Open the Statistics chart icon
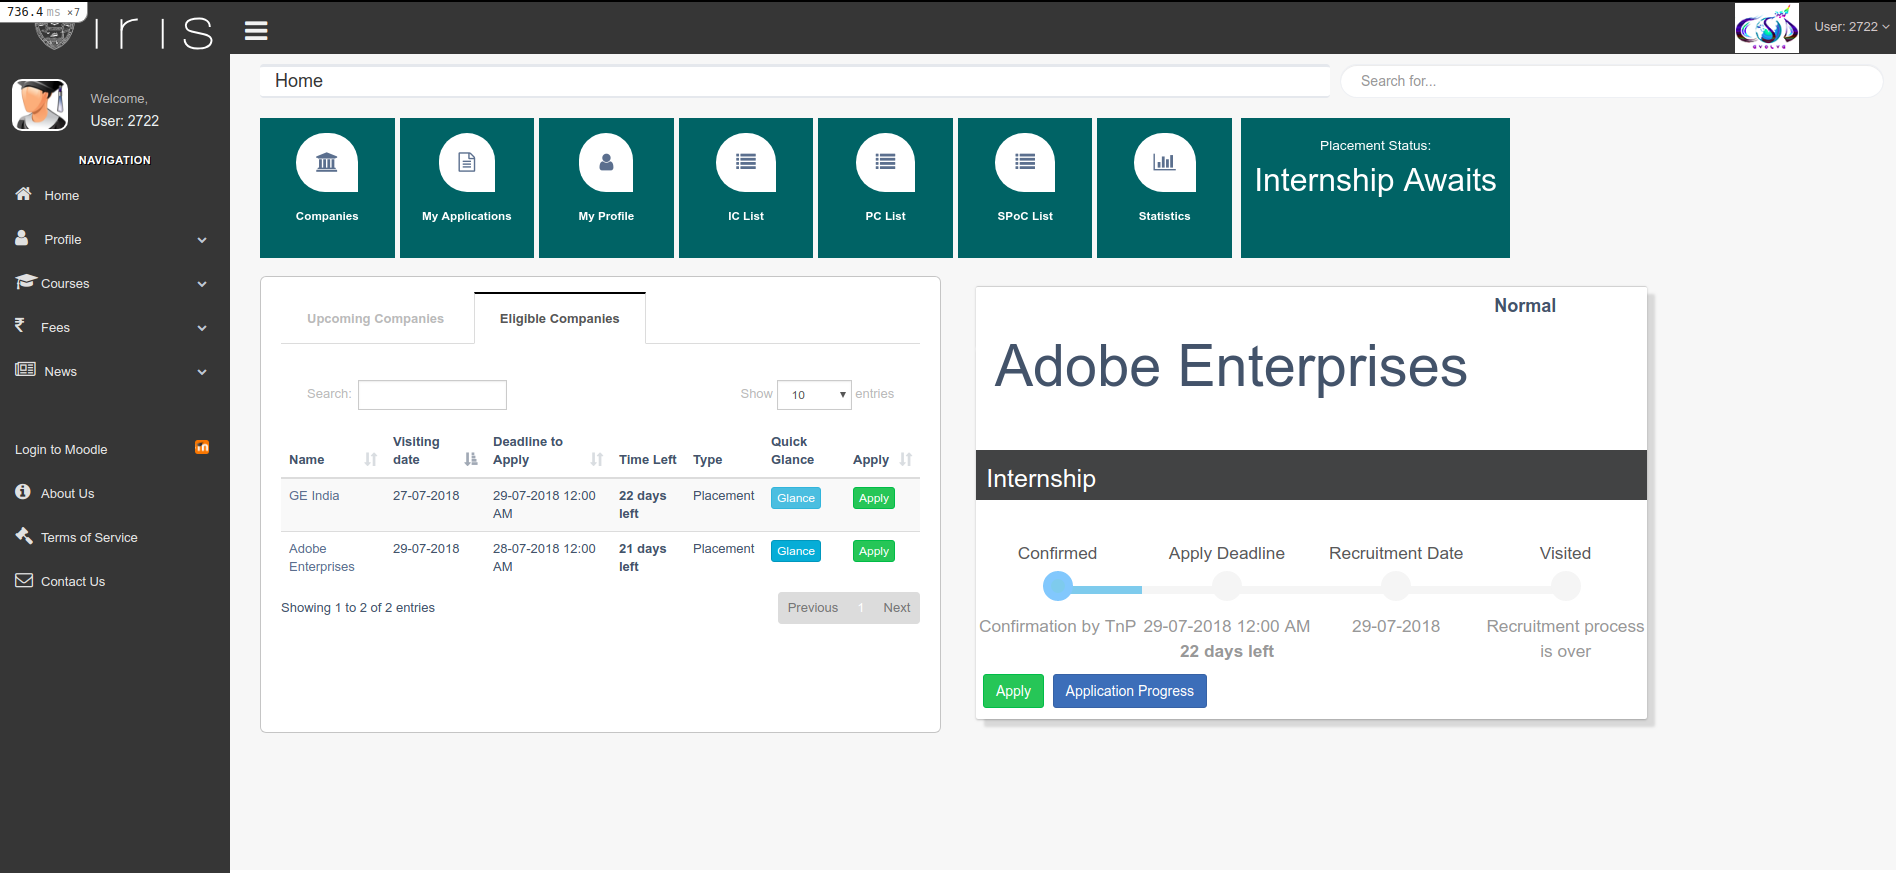The width and height of the screenshot is (1896, 873). [x=1164, y=163]
